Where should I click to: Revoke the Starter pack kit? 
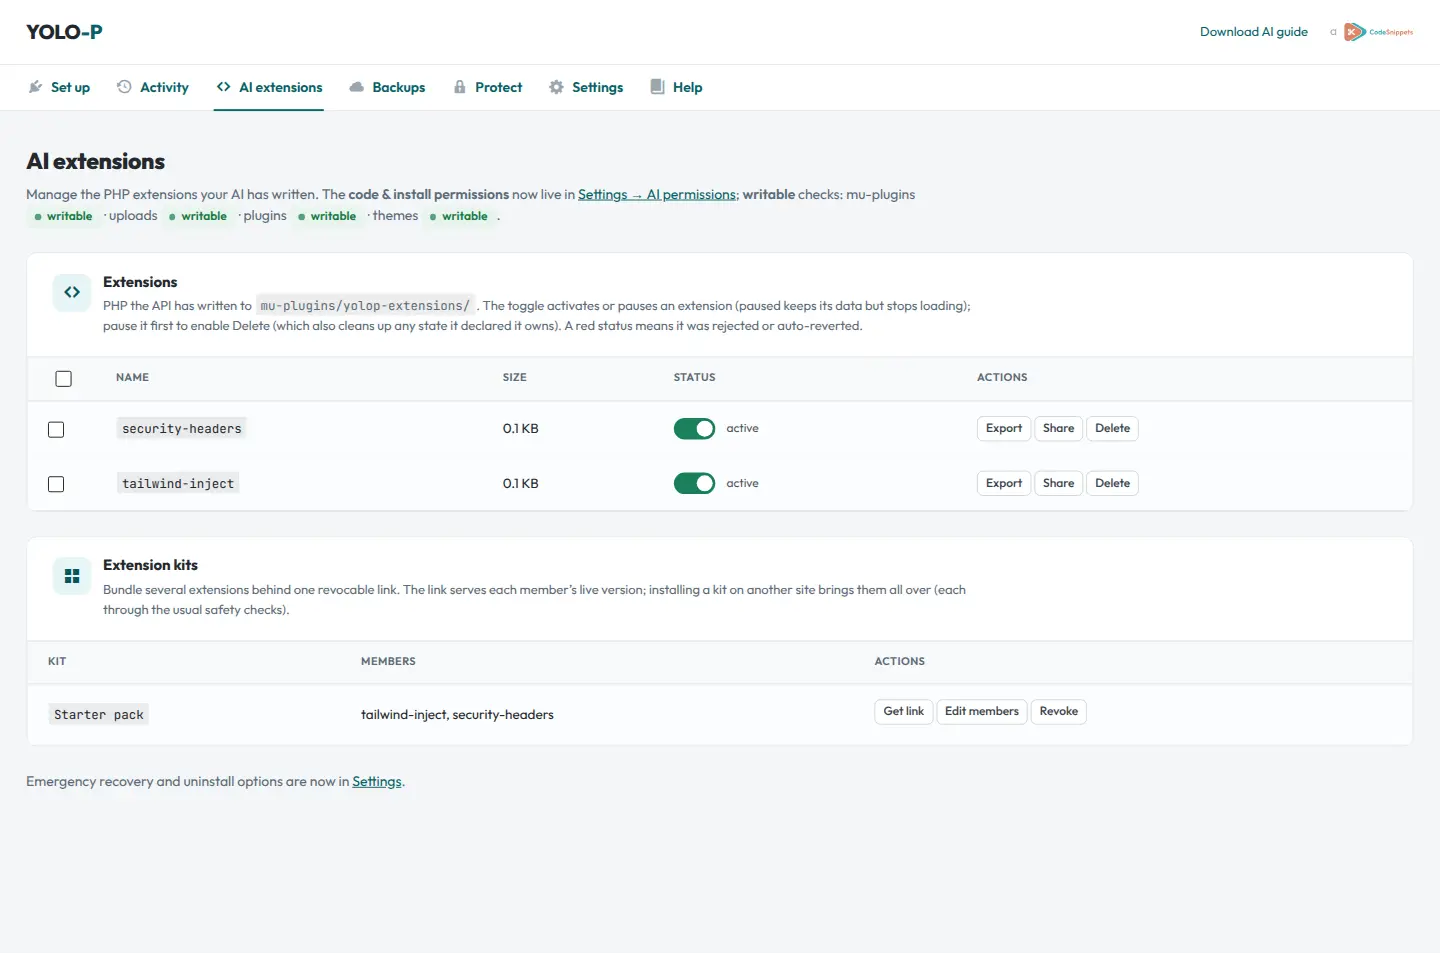point(1059,712)
